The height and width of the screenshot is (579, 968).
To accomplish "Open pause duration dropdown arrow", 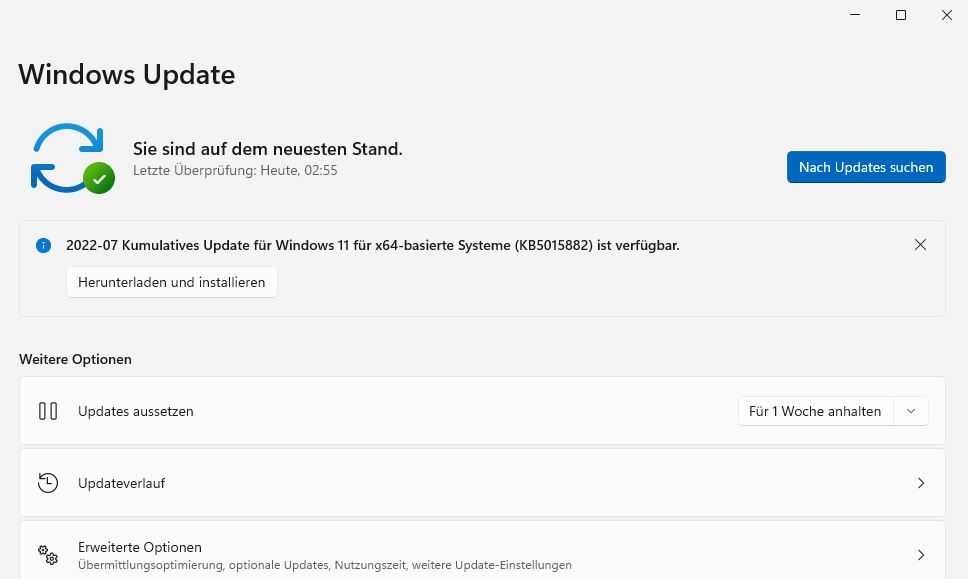I will [910, 411].
